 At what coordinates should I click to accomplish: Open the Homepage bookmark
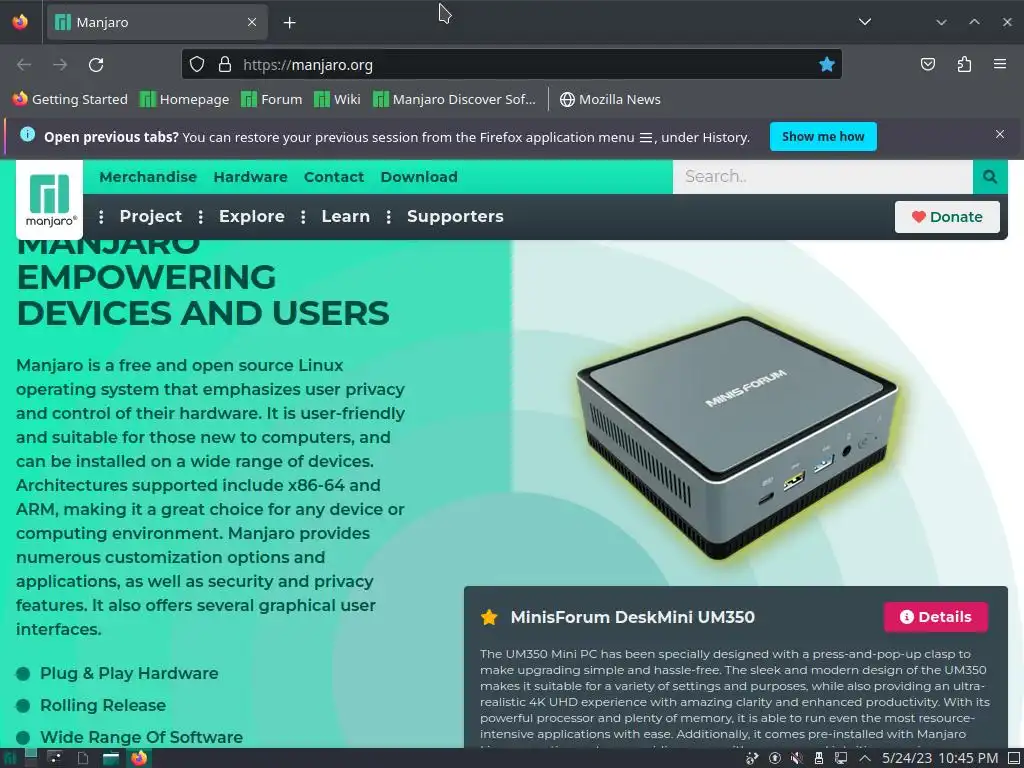185,99
